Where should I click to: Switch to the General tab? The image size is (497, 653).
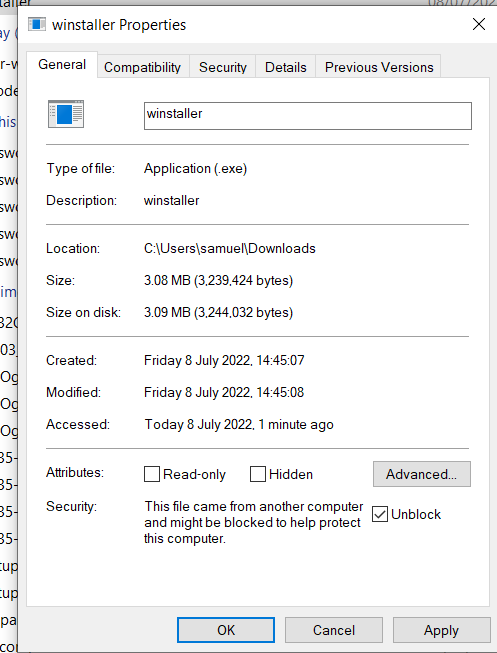[x=62, y=65]
